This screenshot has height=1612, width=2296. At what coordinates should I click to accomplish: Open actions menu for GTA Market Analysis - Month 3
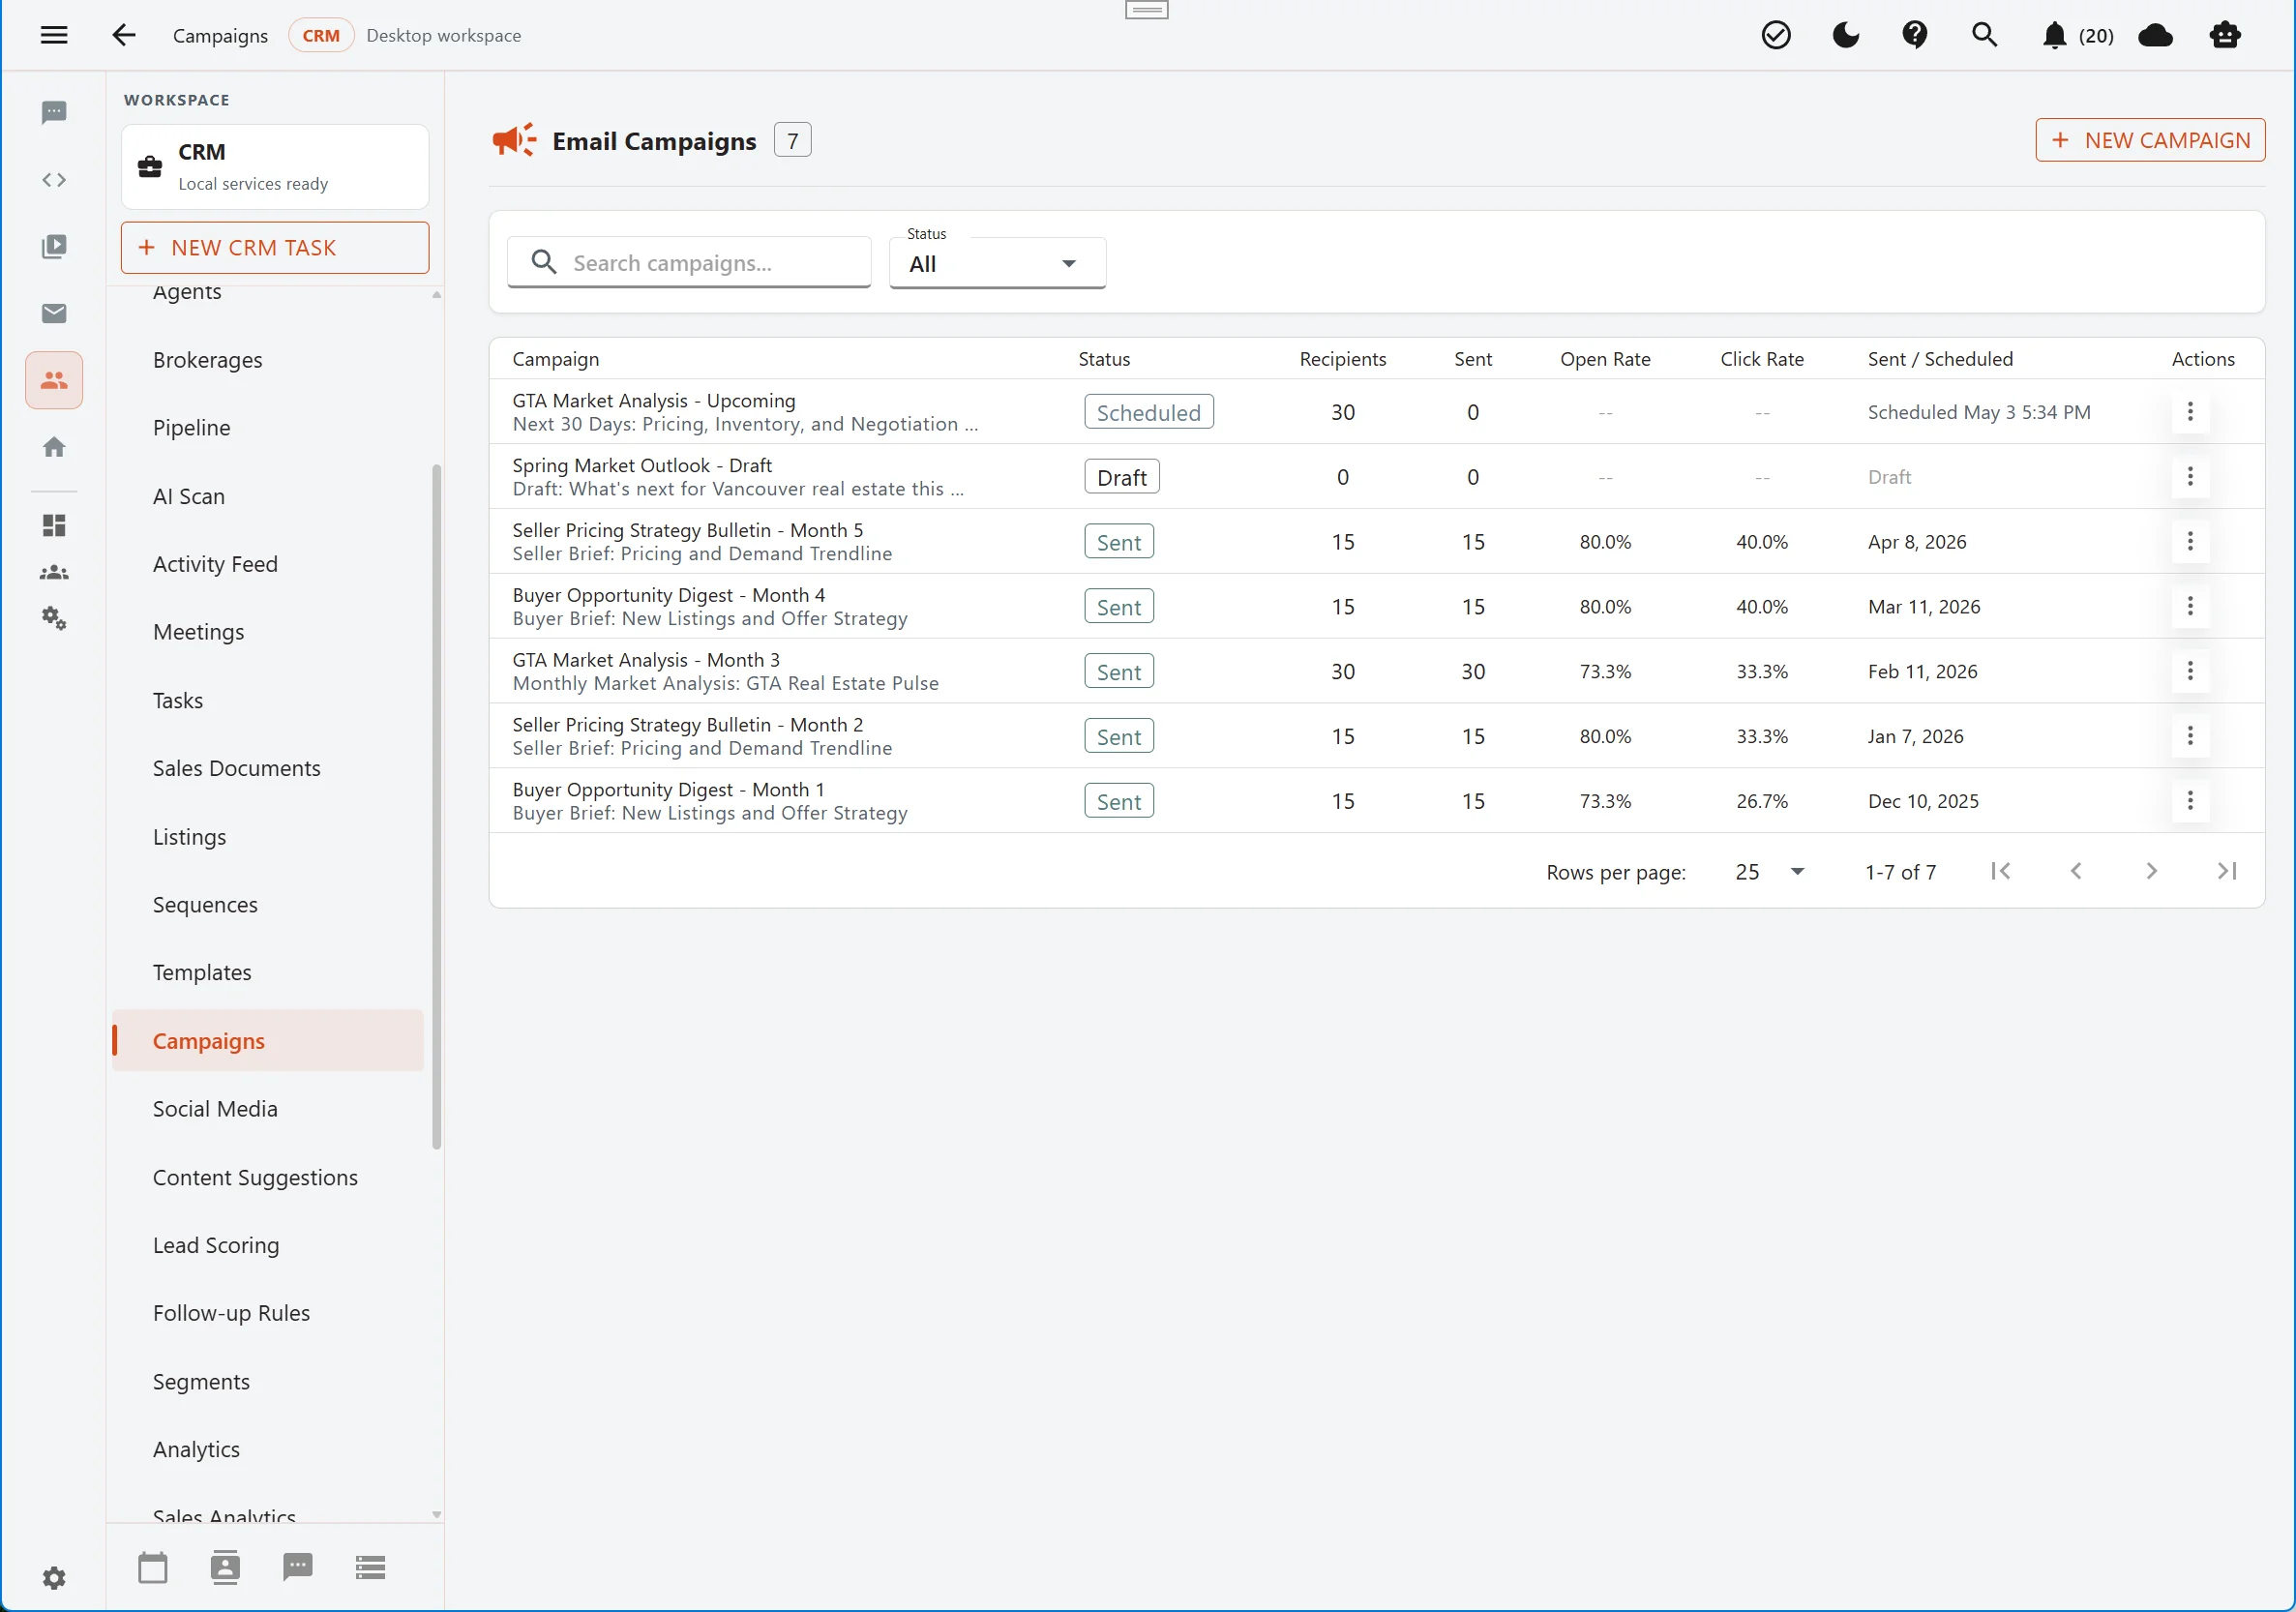tap(2190, 671)
